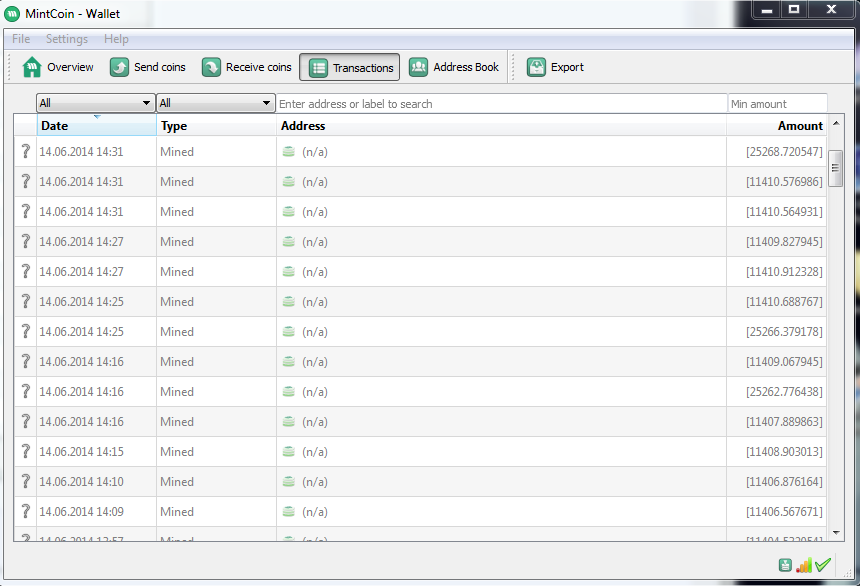Click Mined type in 11406.876164 row
The width and height of the screenshot is (860, 586).
(177, 482)
